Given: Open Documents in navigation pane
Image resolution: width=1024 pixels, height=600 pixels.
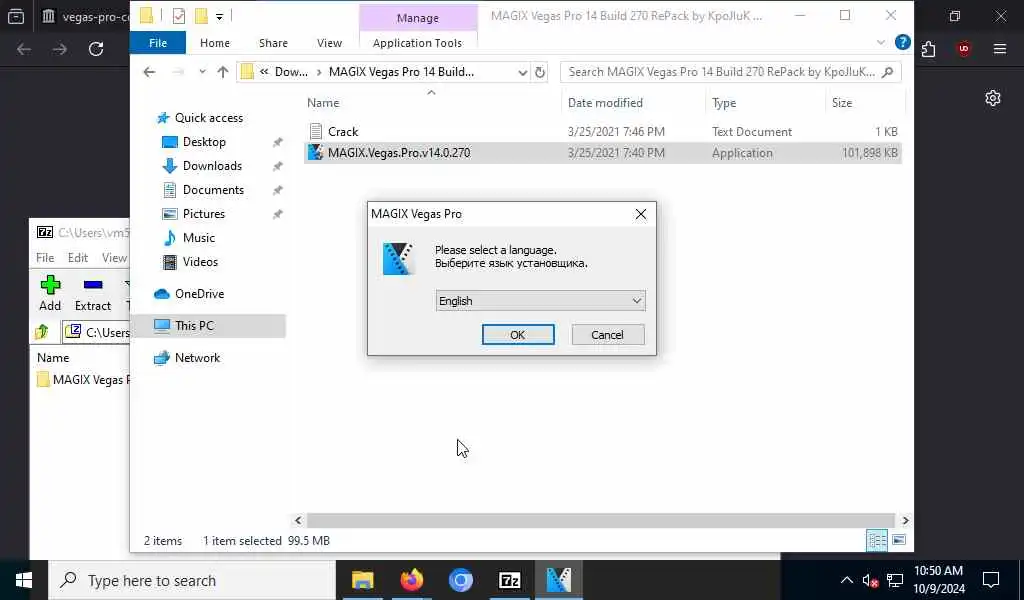Looking at the screenshot, I should (x=213, y=190).
